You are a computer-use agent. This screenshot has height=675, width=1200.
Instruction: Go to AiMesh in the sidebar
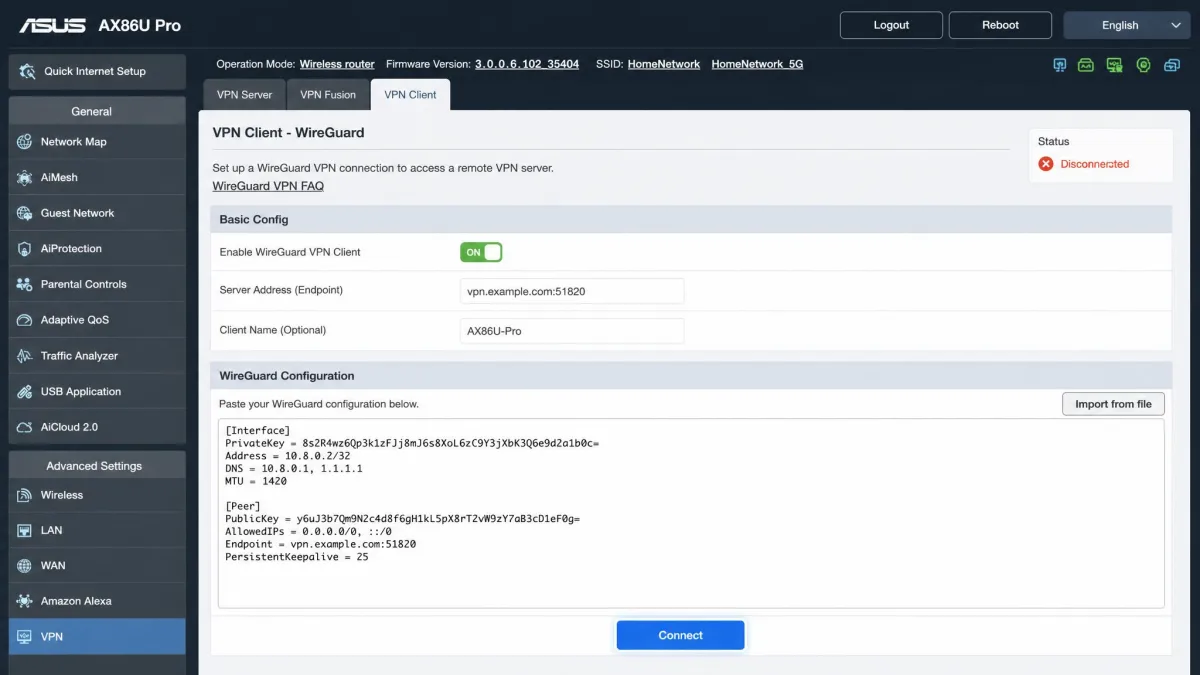[x=96, y=177]
